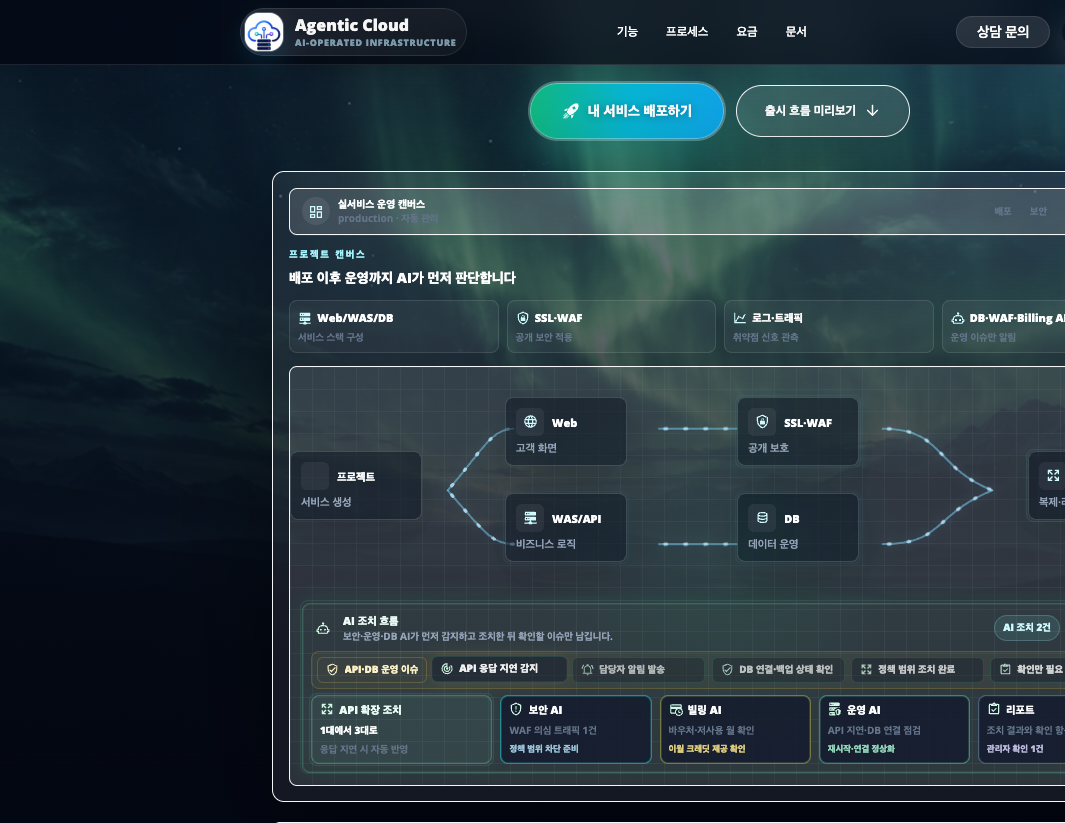Select the API 응답 지연 감지 chip
This screenshot has width=1065, height=823.
pos(499,669)
